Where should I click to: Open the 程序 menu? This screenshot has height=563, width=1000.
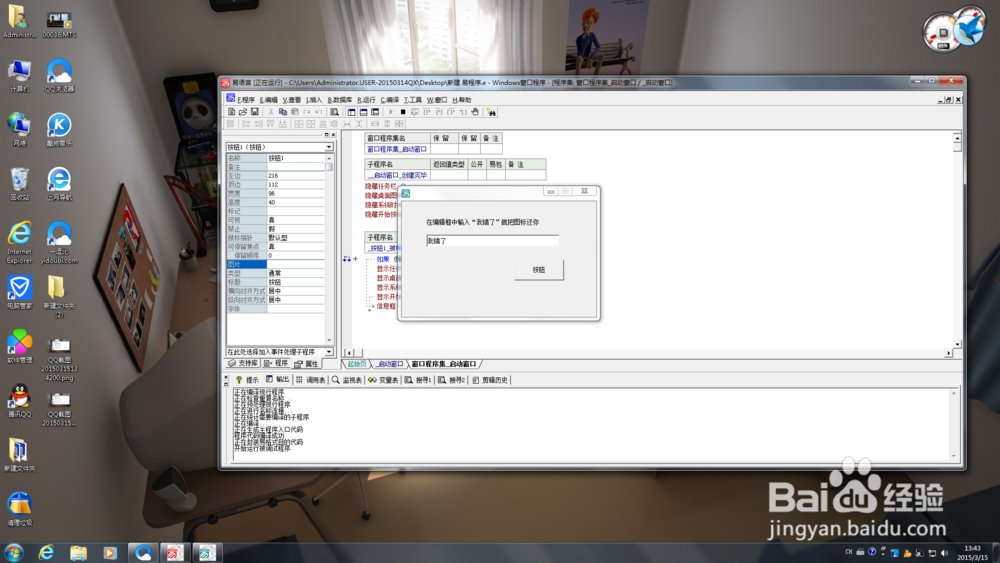pos(246,99)
